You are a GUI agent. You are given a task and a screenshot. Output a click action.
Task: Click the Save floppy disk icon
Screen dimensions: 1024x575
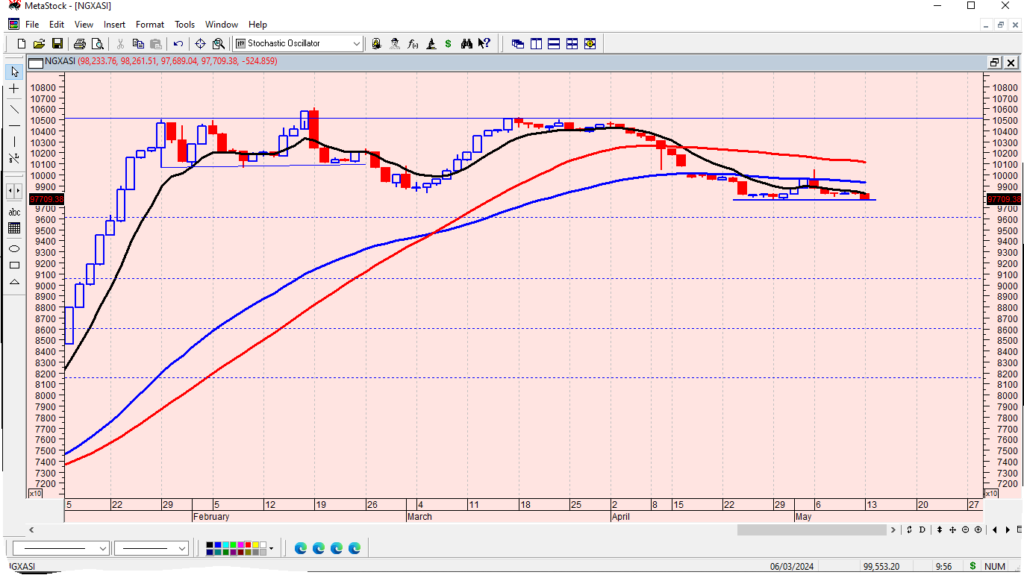tap(57, 44)
